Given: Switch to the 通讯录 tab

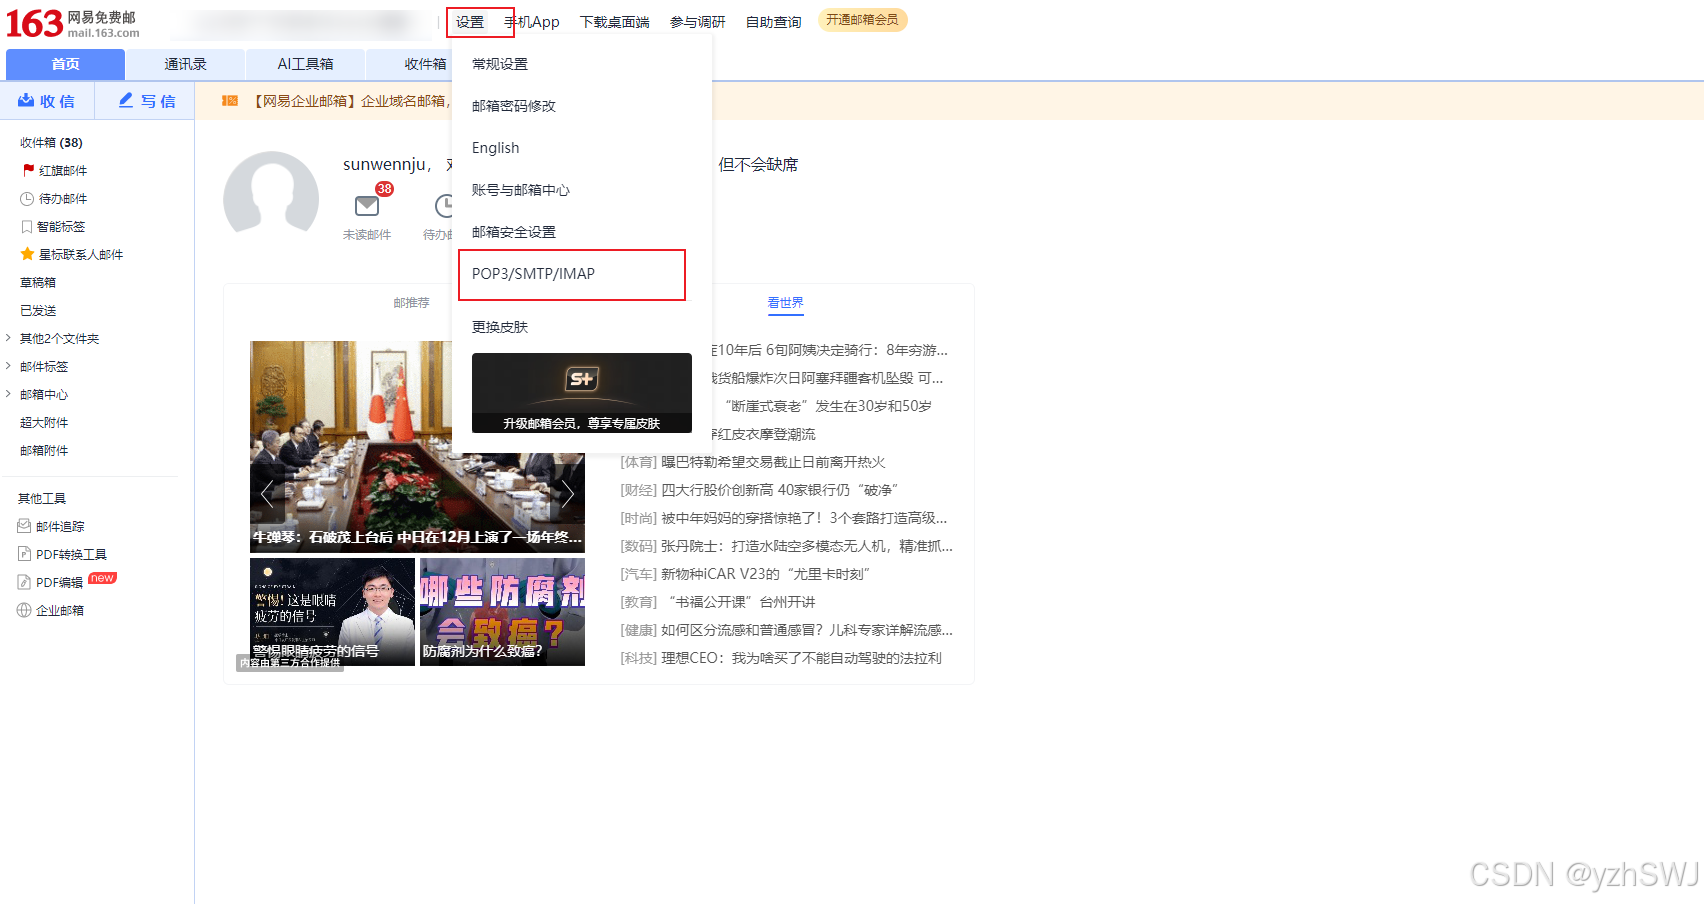Looking at the screenshot, I should [x=185, y=63].
